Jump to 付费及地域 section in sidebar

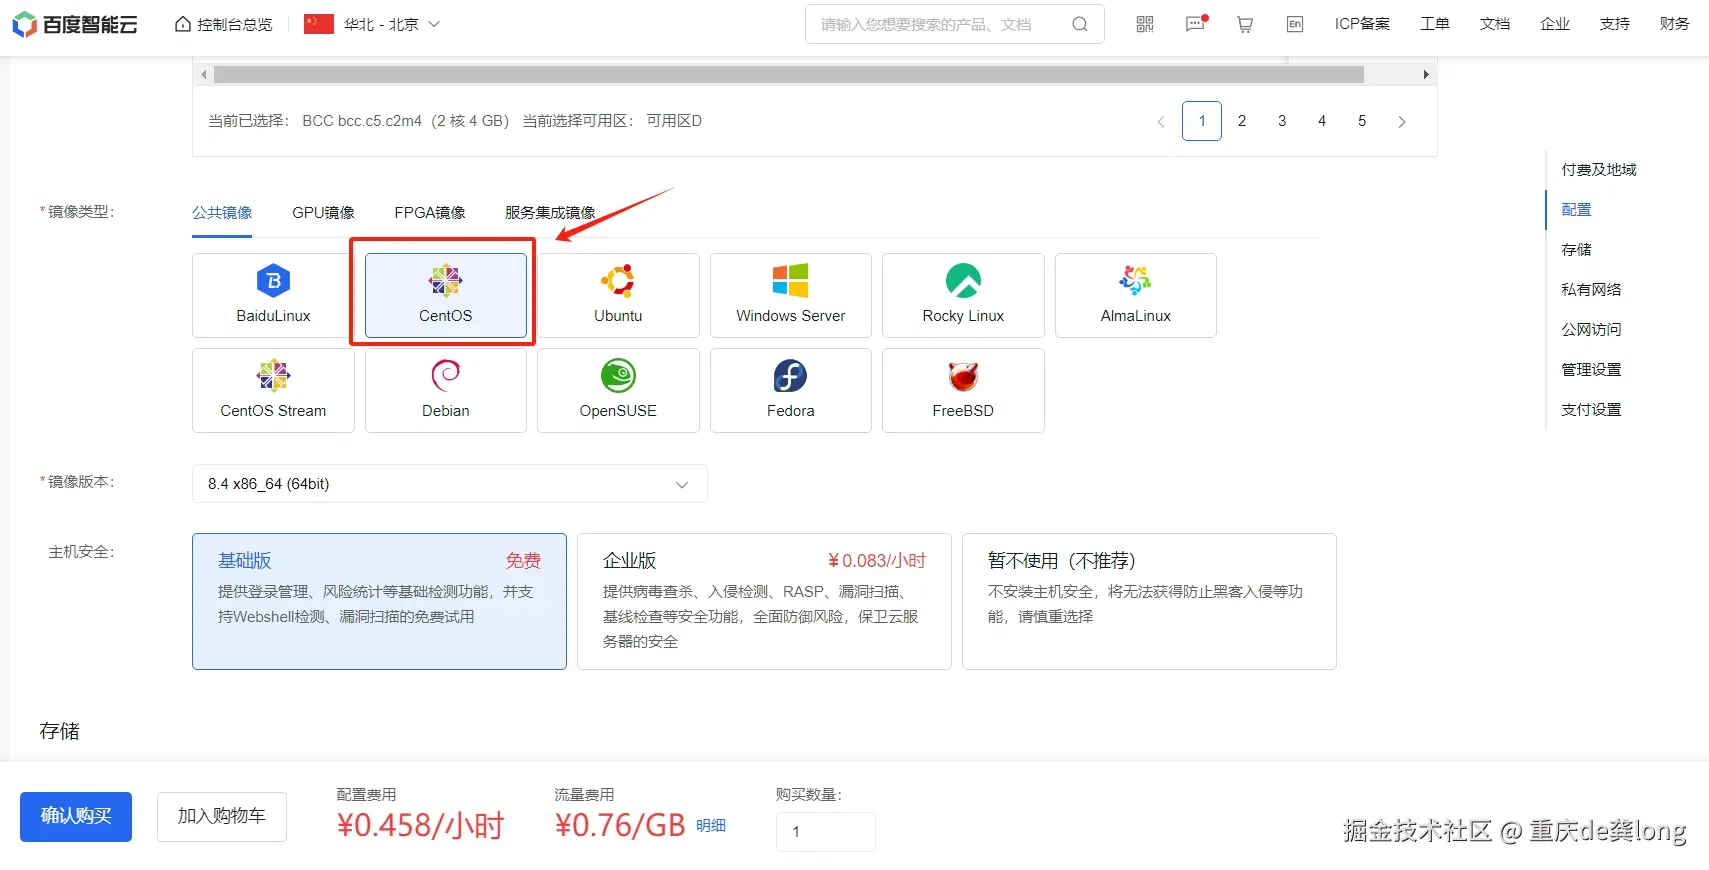[x=1599, y=170]
